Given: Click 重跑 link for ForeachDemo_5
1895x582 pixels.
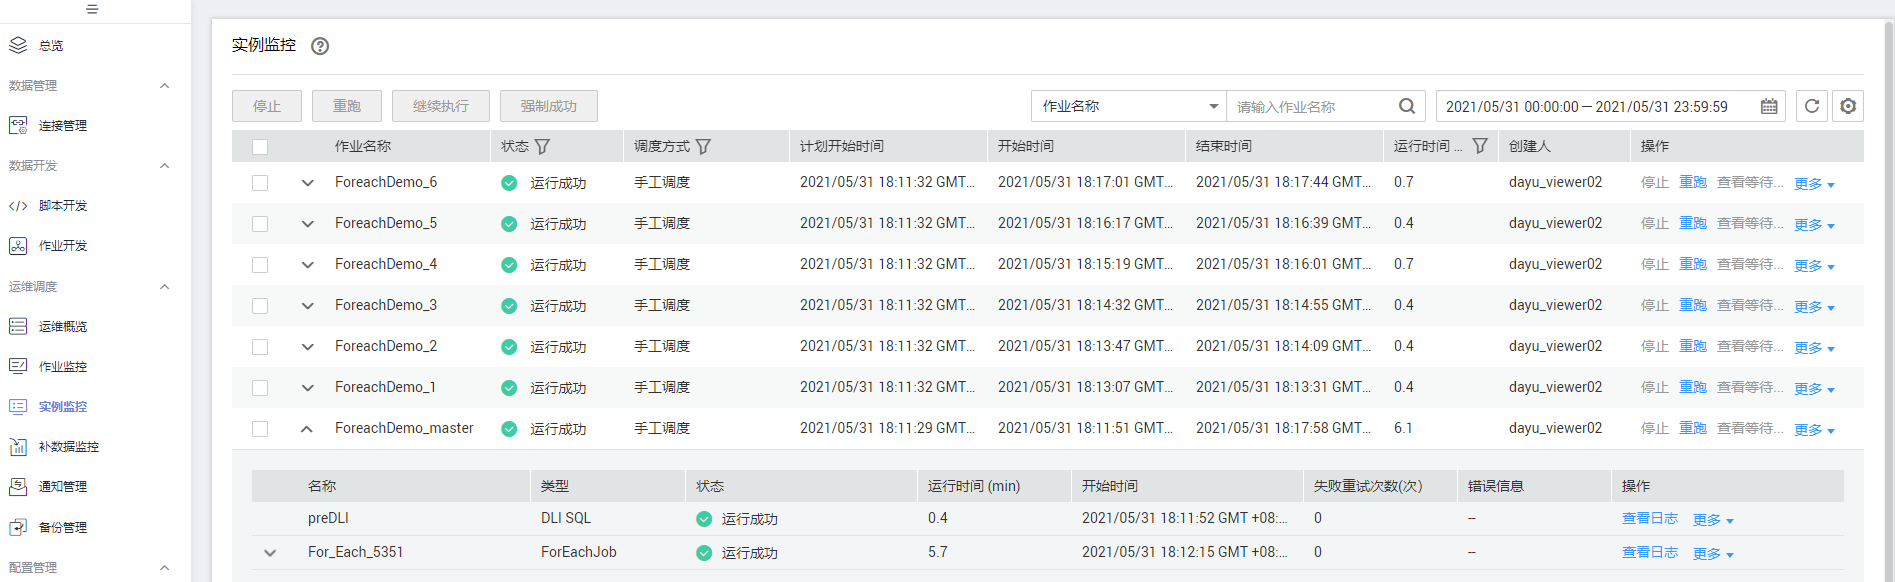Looking at the screenshot, I should (x=1692, y=223).
